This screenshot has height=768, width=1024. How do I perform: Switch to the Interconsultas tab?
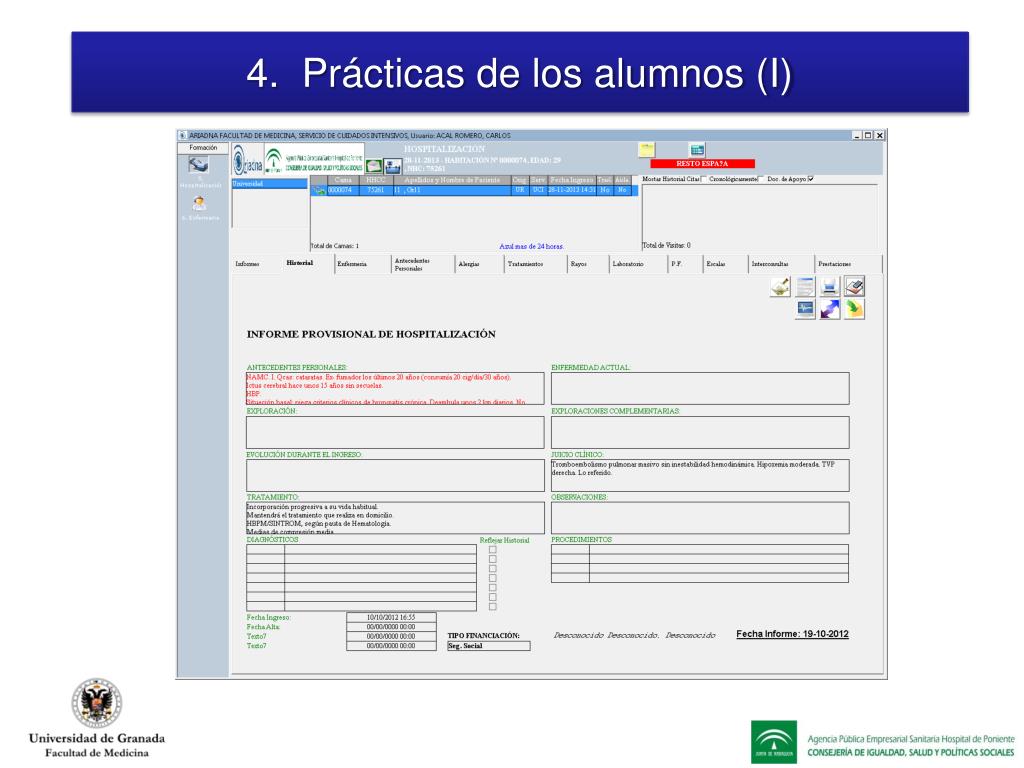770,264
